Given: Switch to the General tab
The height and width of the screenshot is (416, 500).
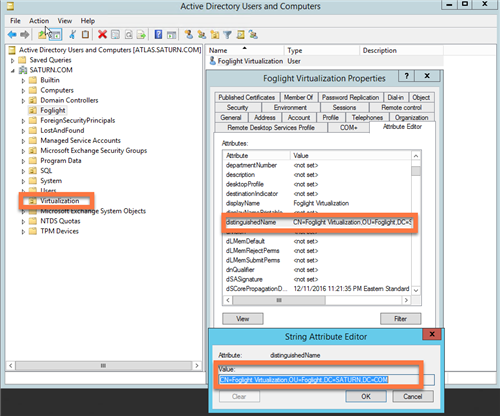Looking at the screenshot, I should coord(231,117).
